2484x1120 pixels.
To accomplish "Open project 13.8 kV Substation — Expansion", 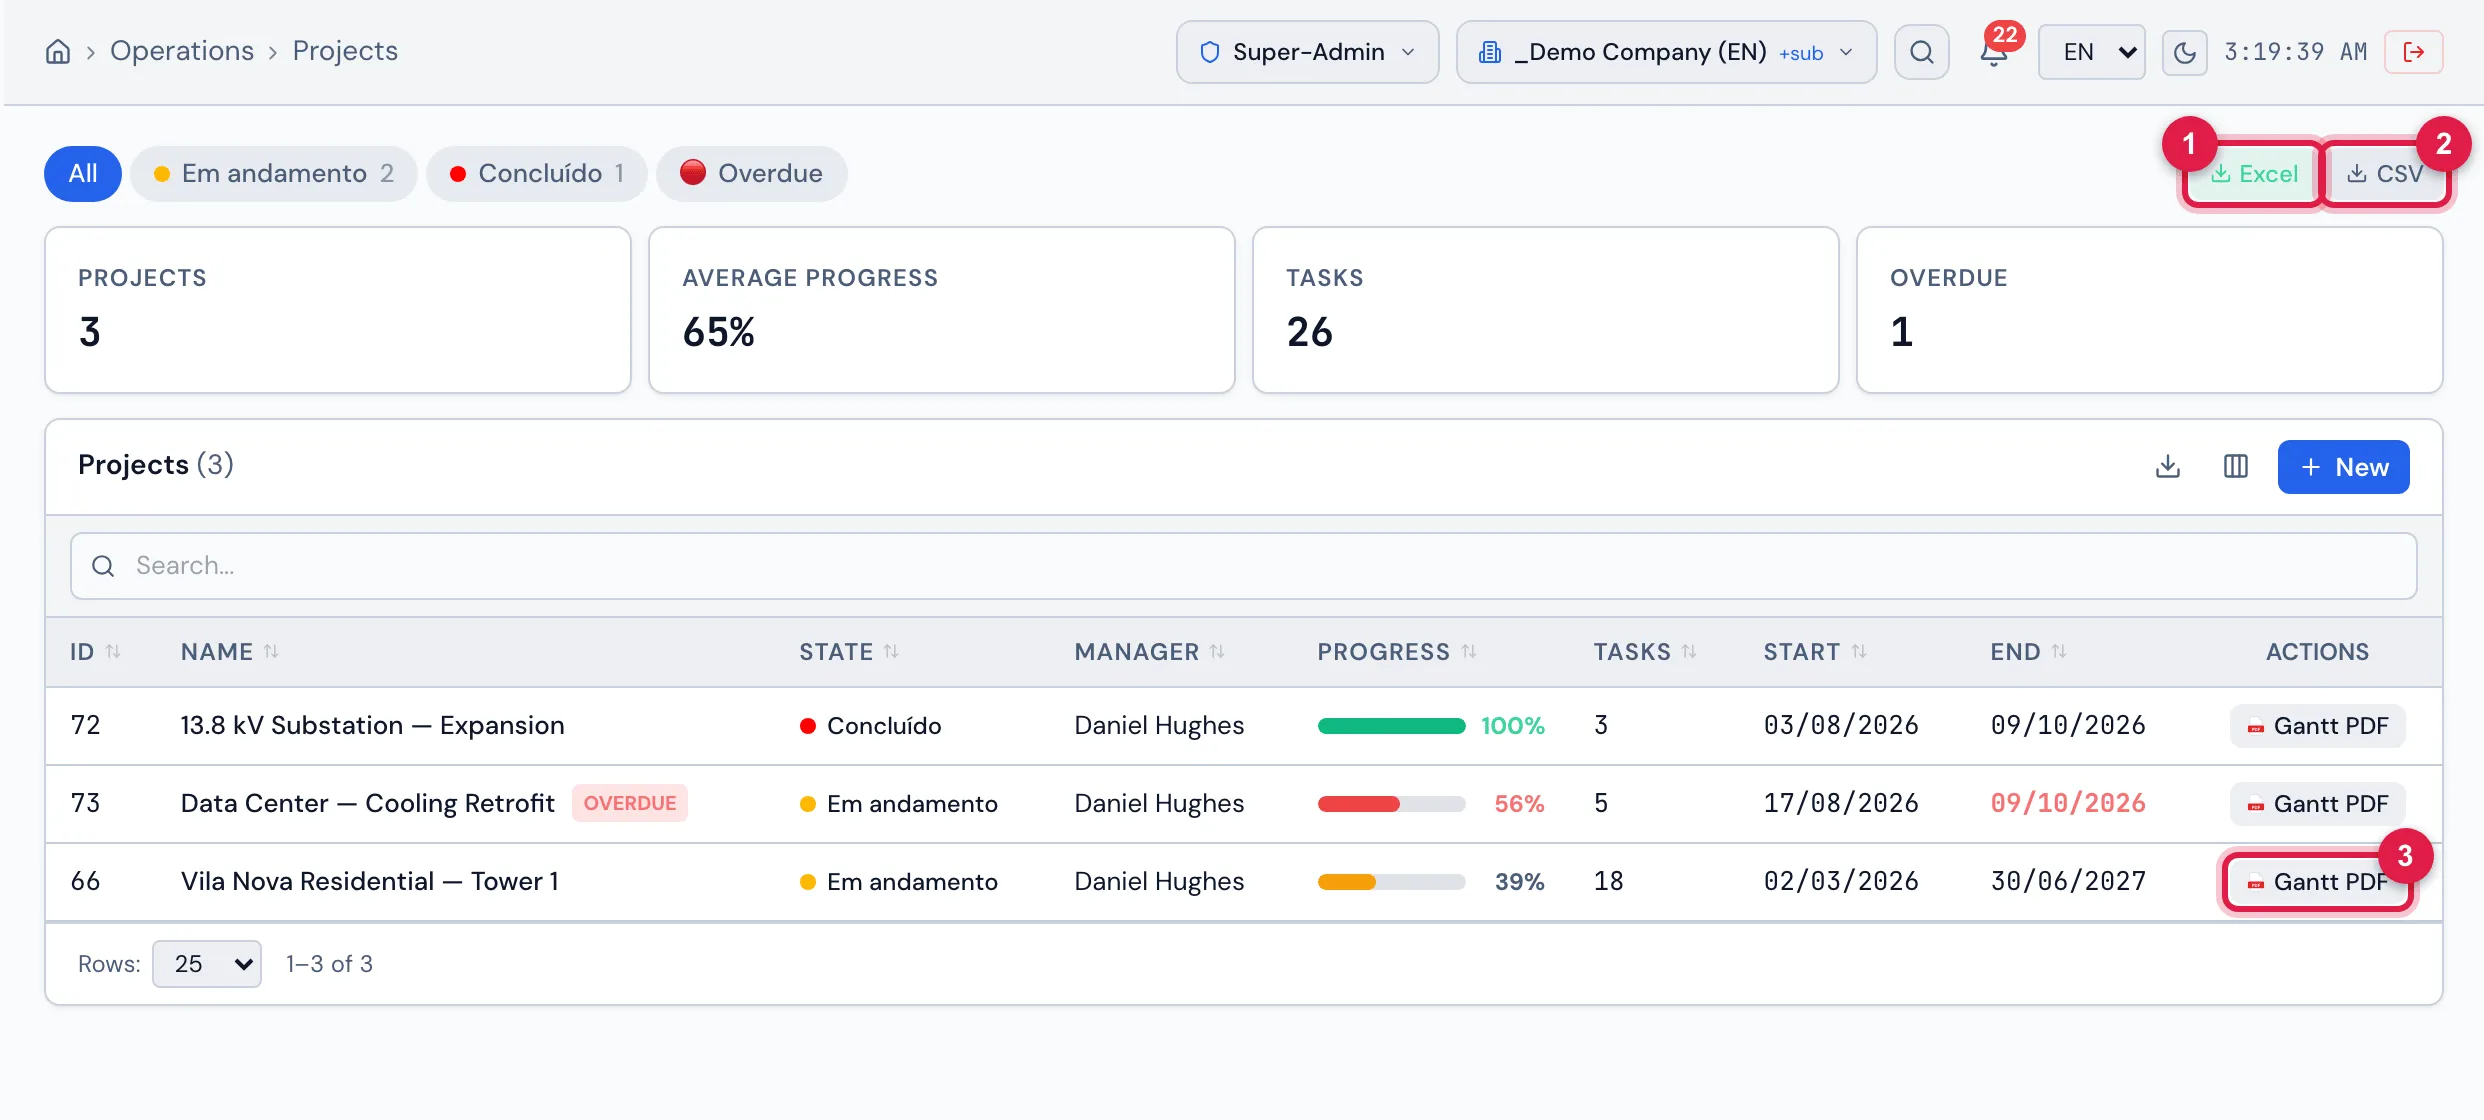I will (372, 726).
